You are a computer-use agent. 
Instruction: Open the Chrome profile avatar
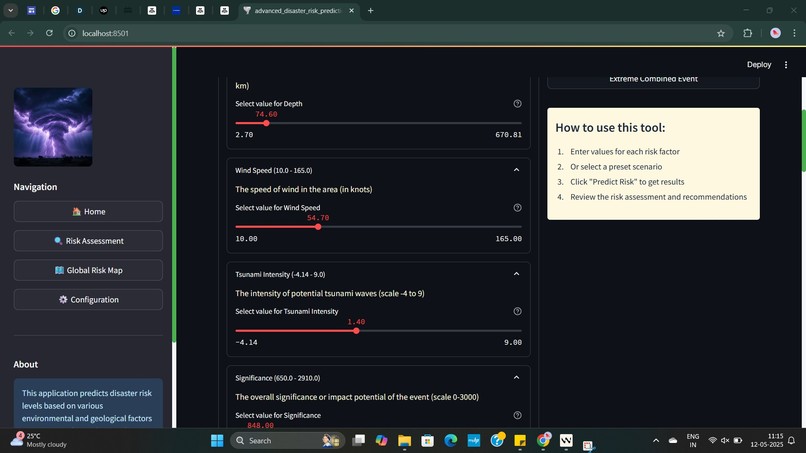(775, 33)
